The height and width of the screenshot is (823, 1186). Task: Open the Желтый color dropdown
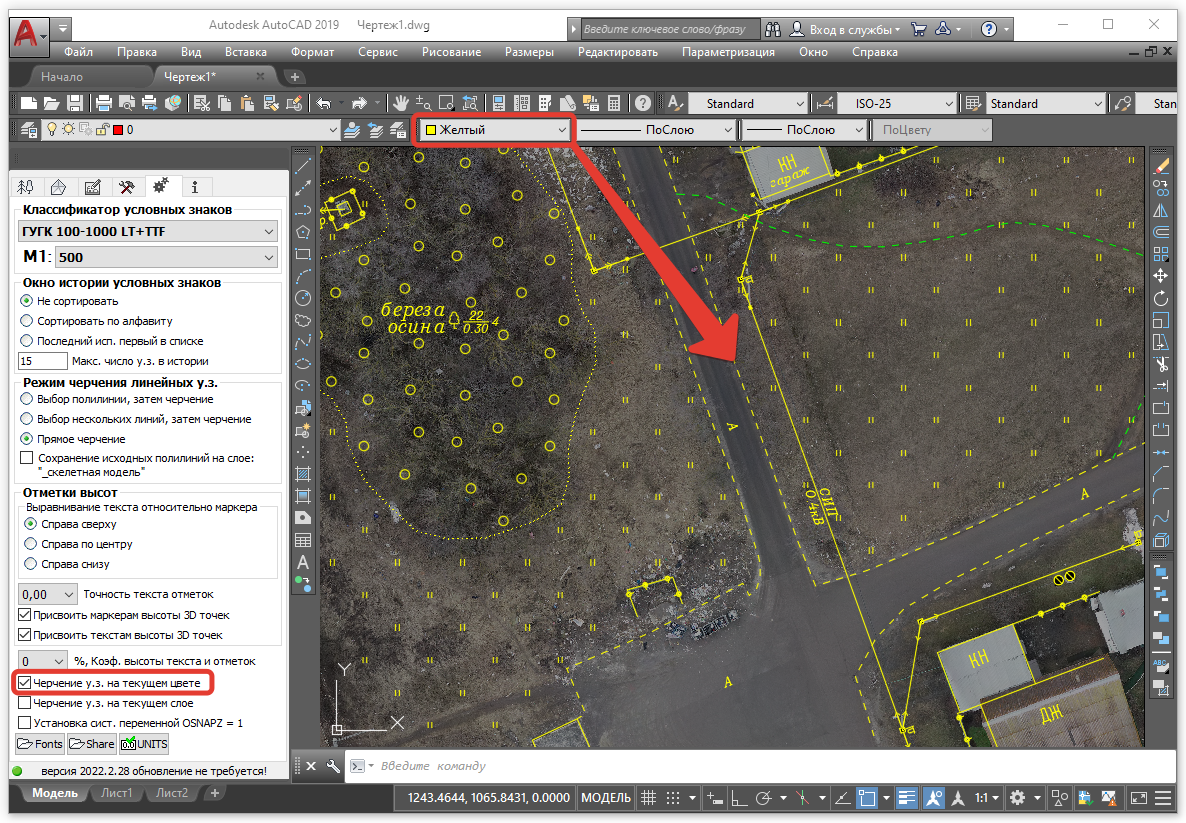[496, 130]
